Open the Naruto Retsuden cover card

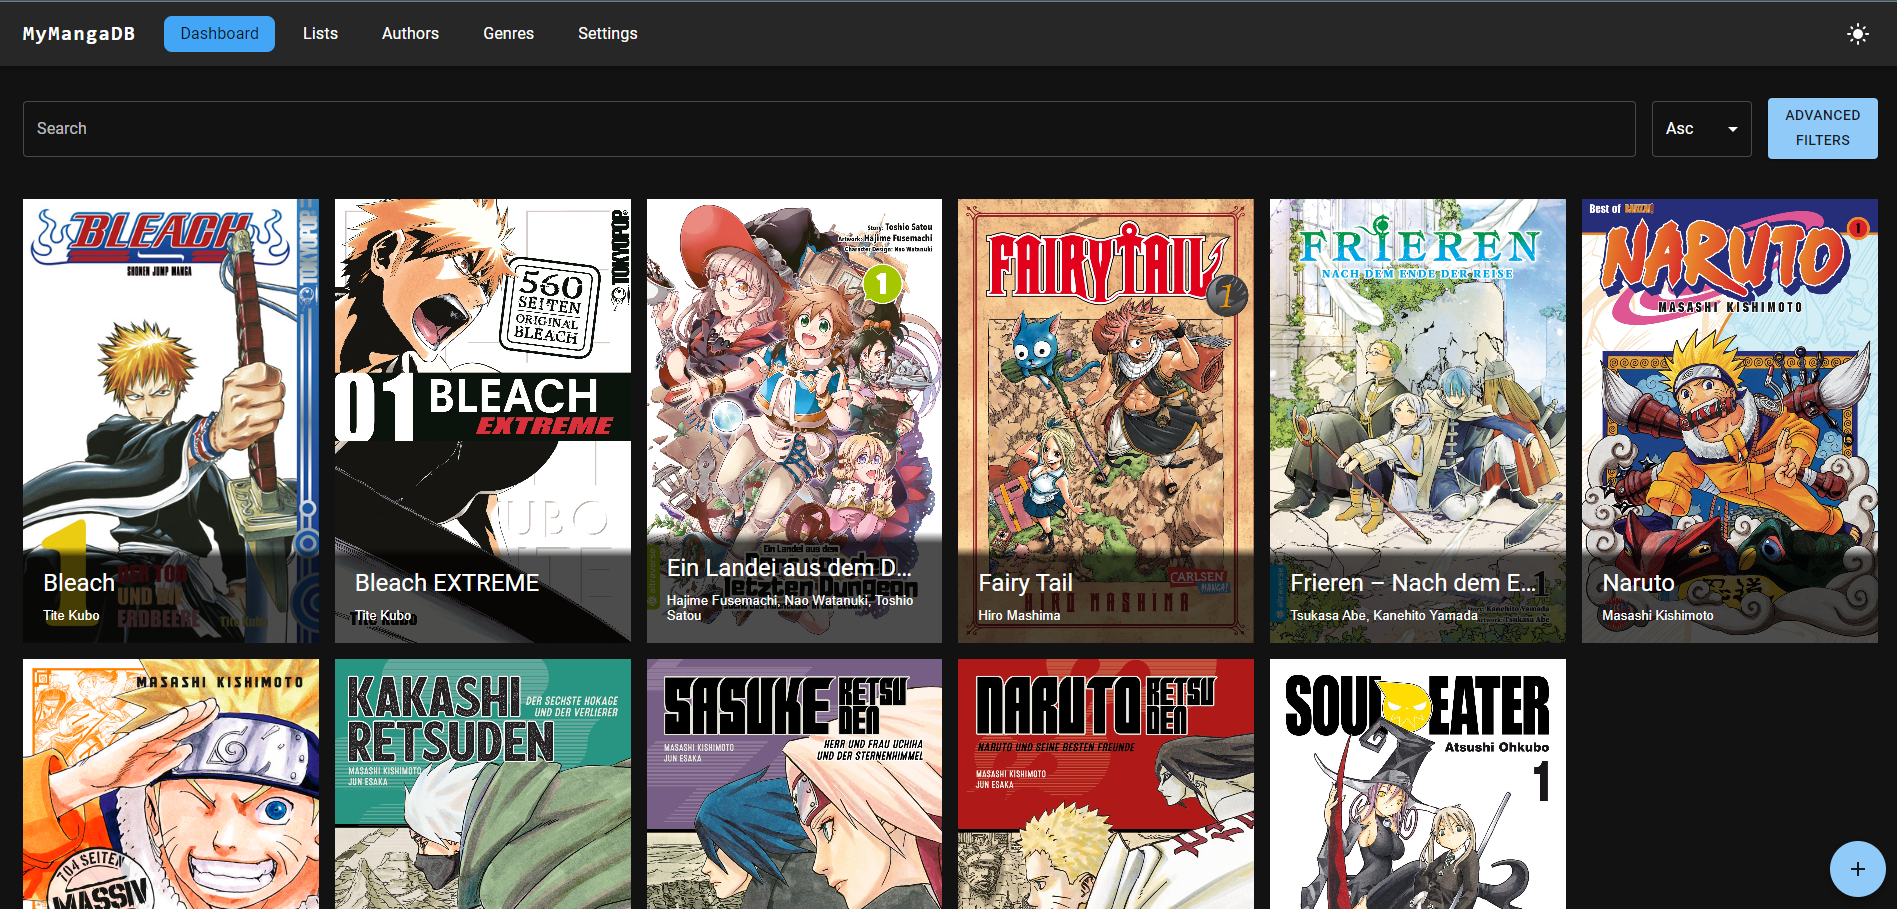[x=1106, y=784]
